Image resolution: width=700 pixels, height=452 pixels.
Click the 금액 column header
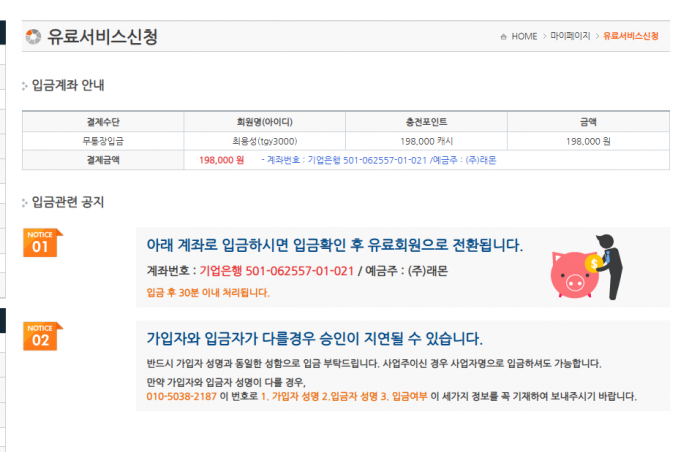[587, 122]
